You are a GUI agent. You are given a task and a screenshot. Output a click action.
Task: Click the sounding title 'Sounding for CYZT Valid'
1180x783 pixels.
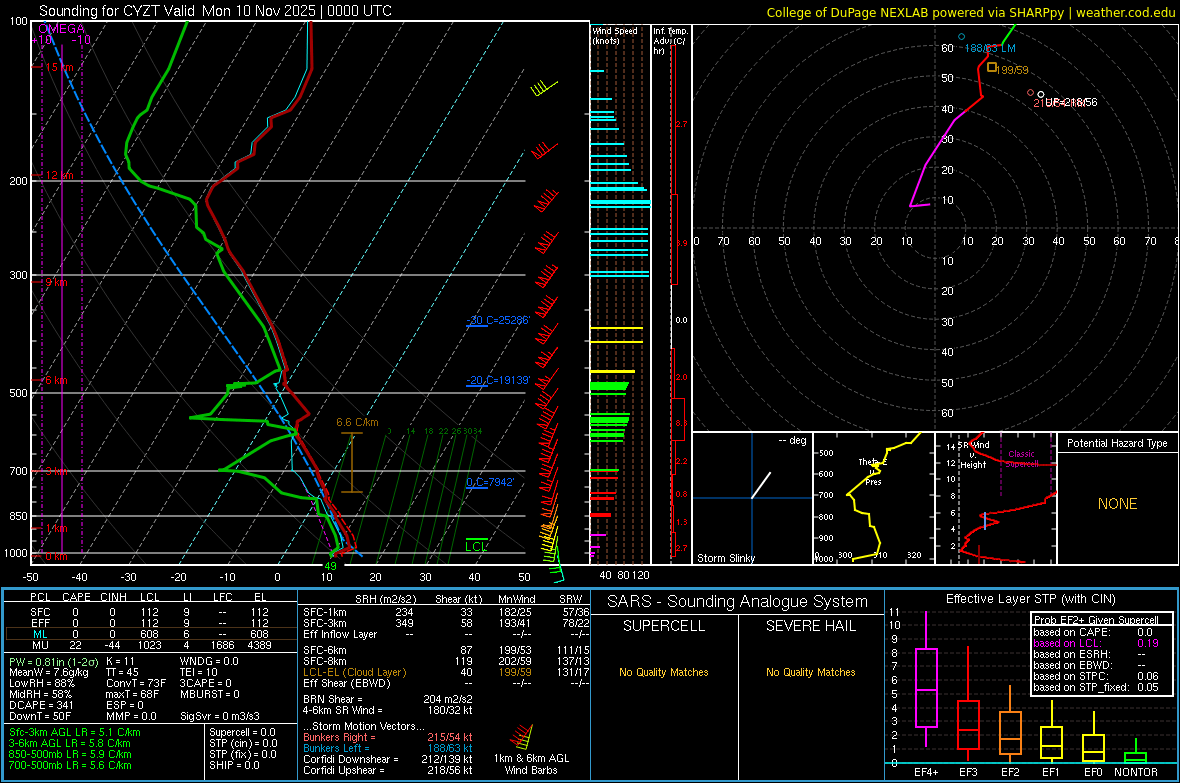coord(117,11)
